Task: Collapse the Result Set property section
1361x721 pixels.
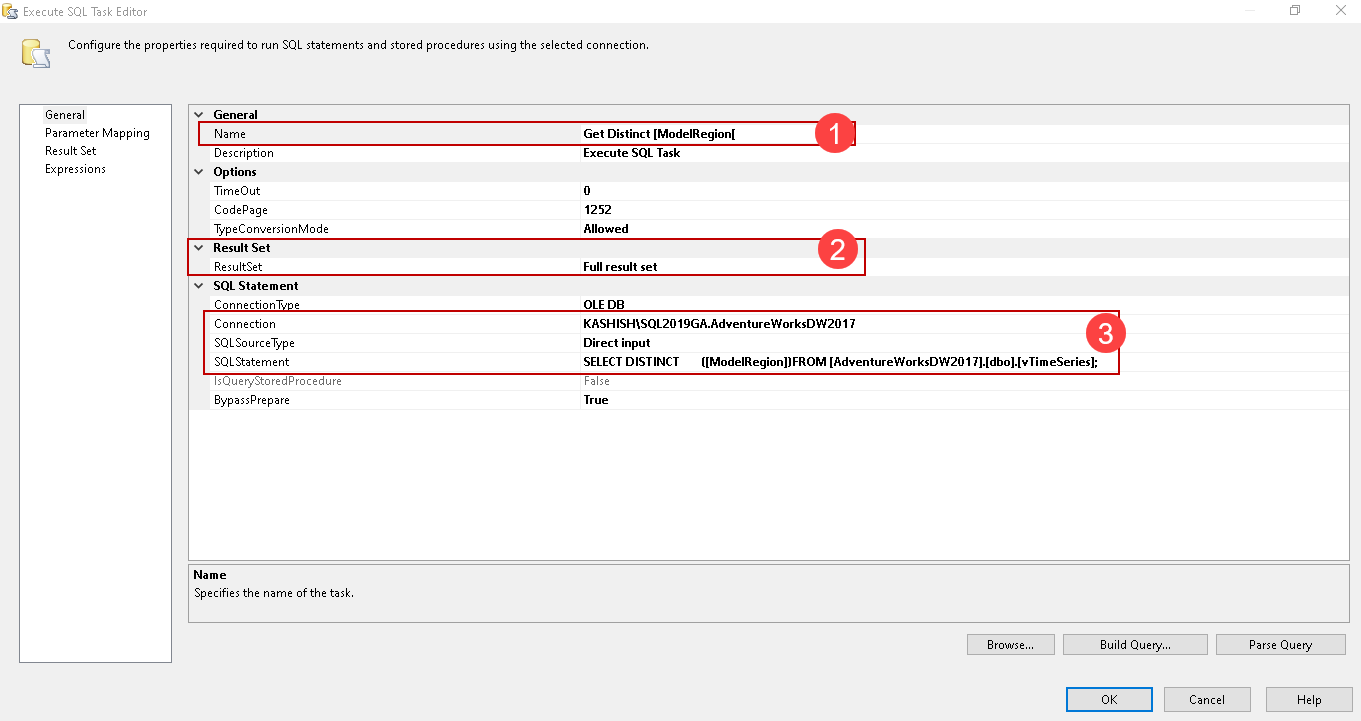Action: click(199, 248)
